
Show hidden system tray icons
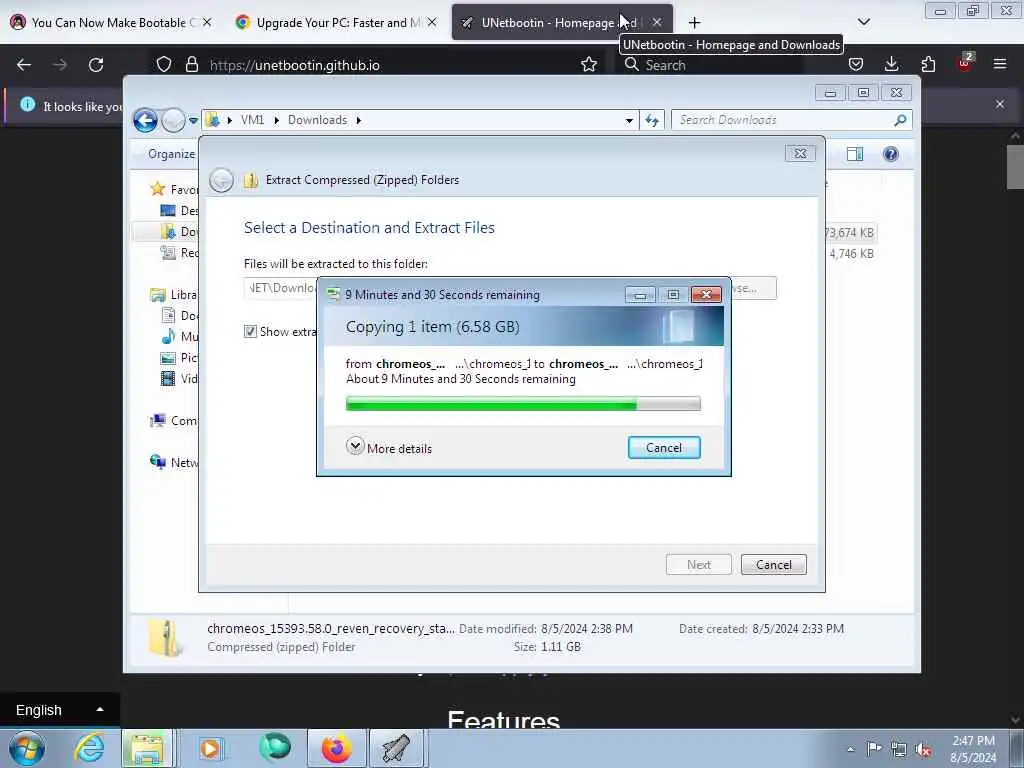pyautogui.click(x=850, y=749)
